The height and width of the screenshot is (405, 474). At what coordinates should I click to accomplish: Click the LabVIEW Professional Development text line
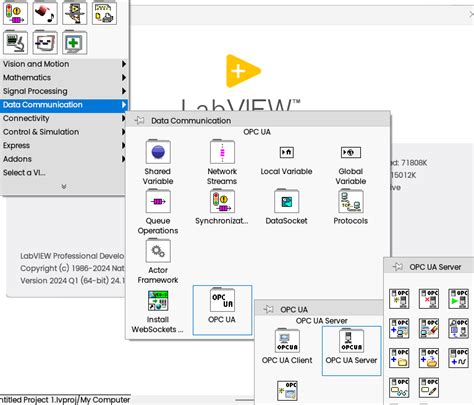coord(72,256)
